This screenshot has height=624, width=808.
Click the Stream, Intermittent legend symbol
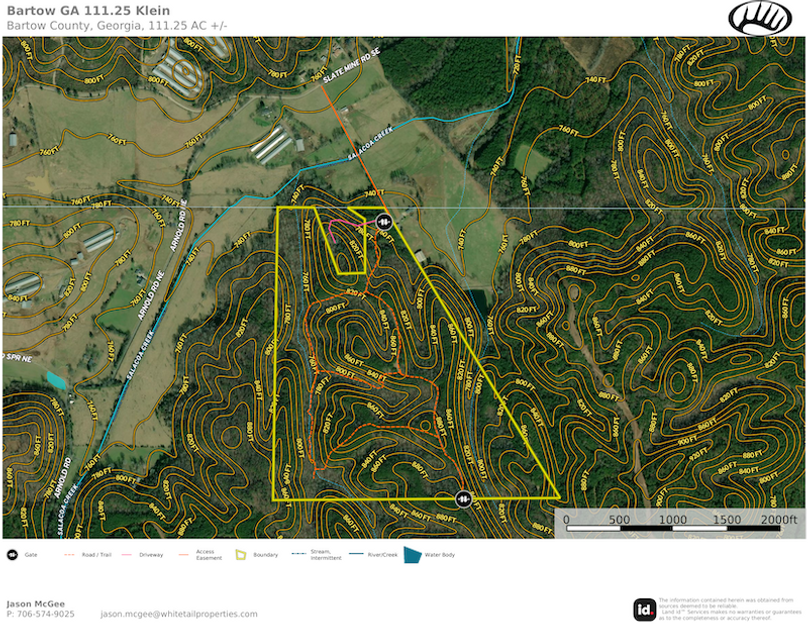[x=297, y=553]
